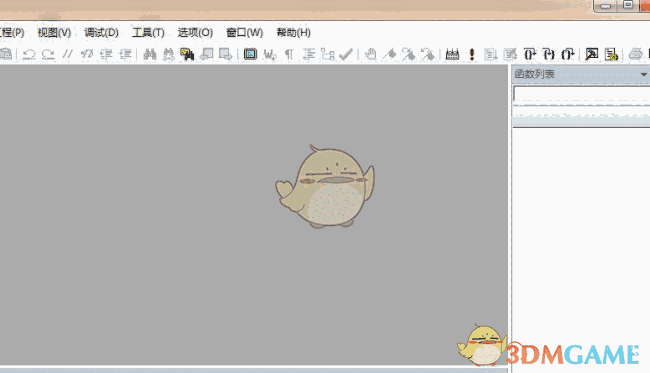Screen dimensions: 650x373
Task: Click the previous window arrow icon
Action: [x=206, y=54]
